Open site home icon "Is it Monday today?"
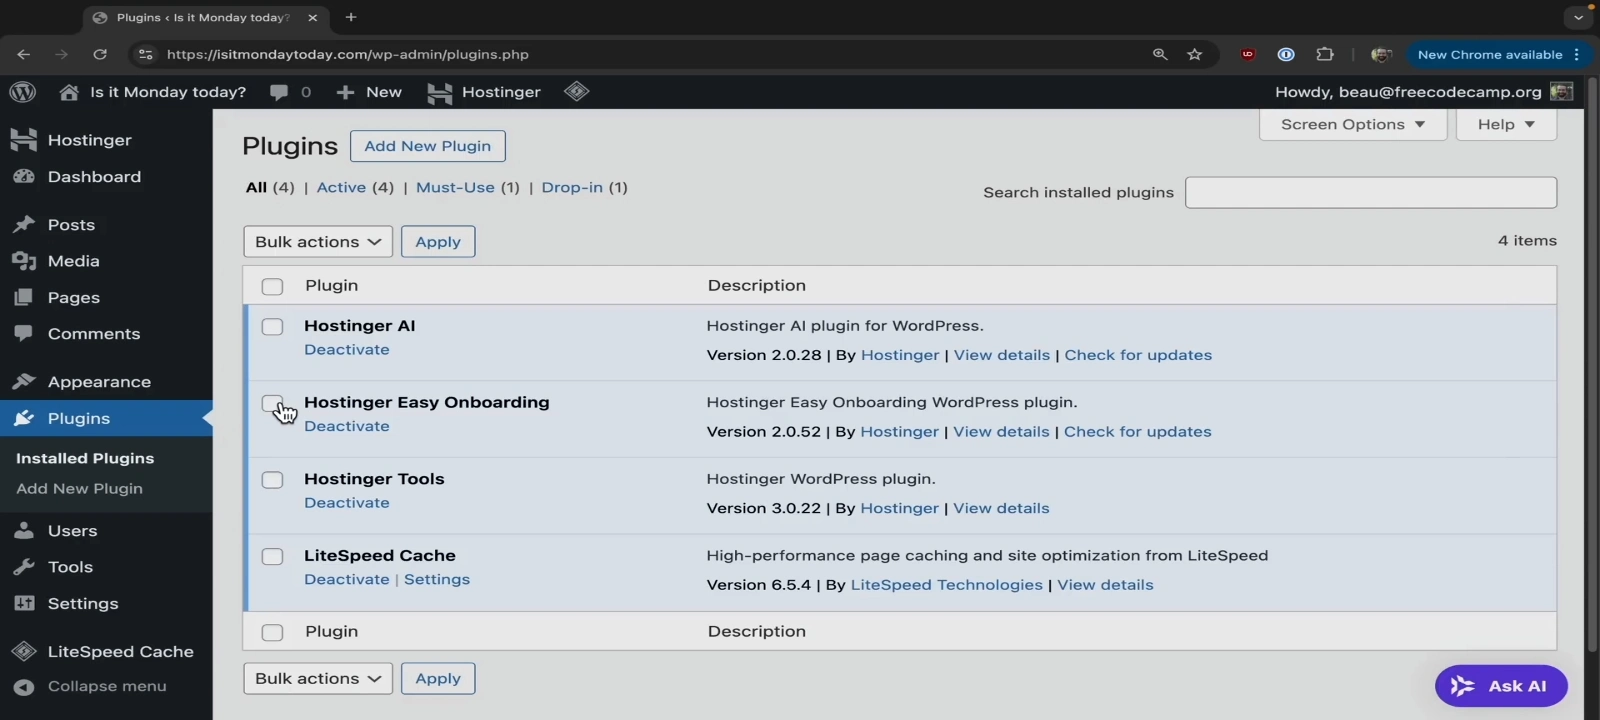The image size is (1600, 720). [x=69, y=92]
